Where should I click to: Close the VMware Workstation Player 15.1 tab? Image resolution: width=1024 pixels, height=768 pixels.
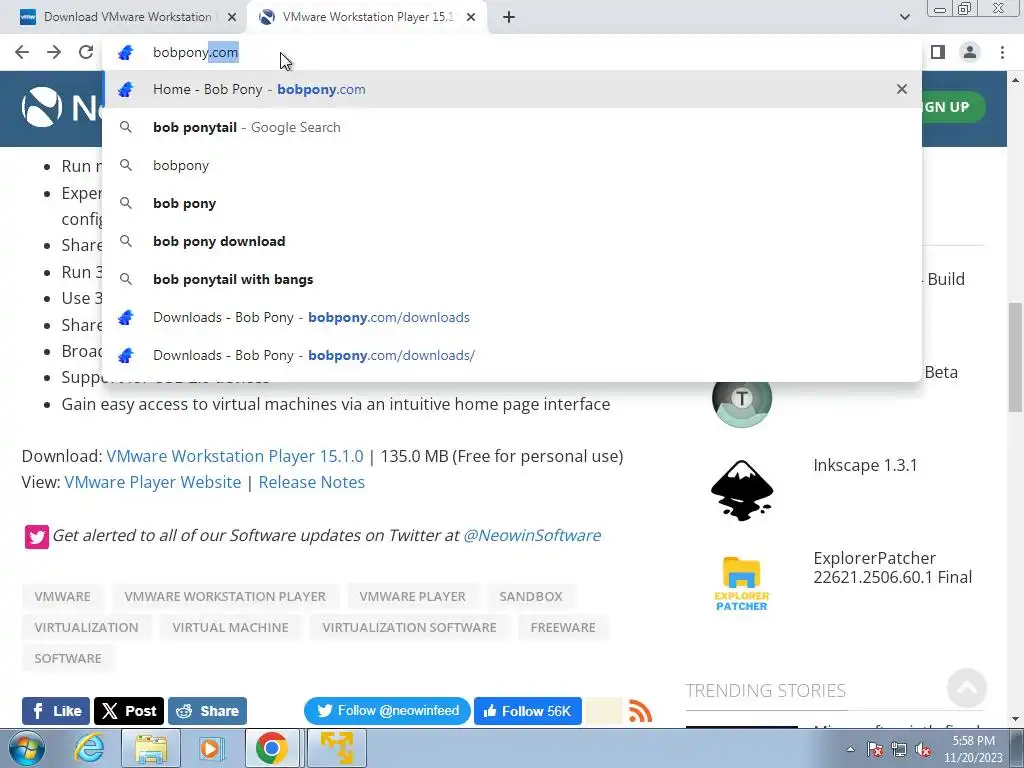coord(471,17)
